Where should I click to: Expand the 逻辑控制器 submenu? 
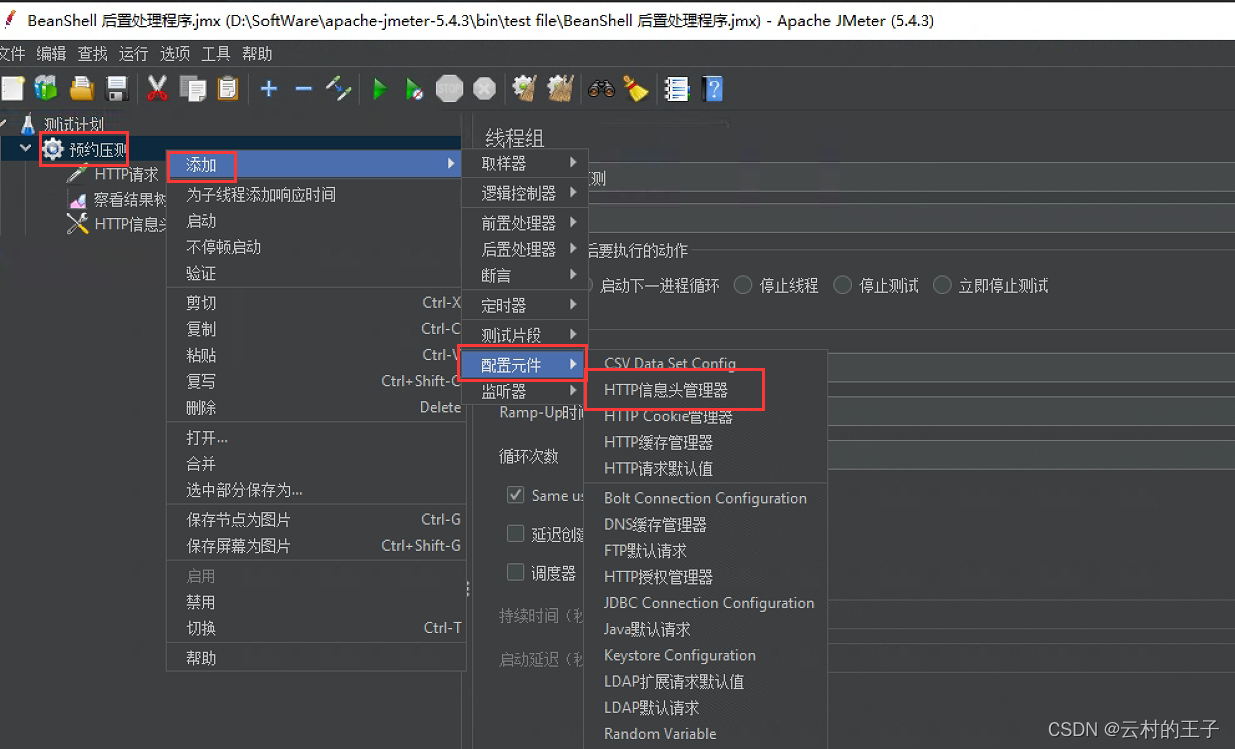(x=525, y=193)
